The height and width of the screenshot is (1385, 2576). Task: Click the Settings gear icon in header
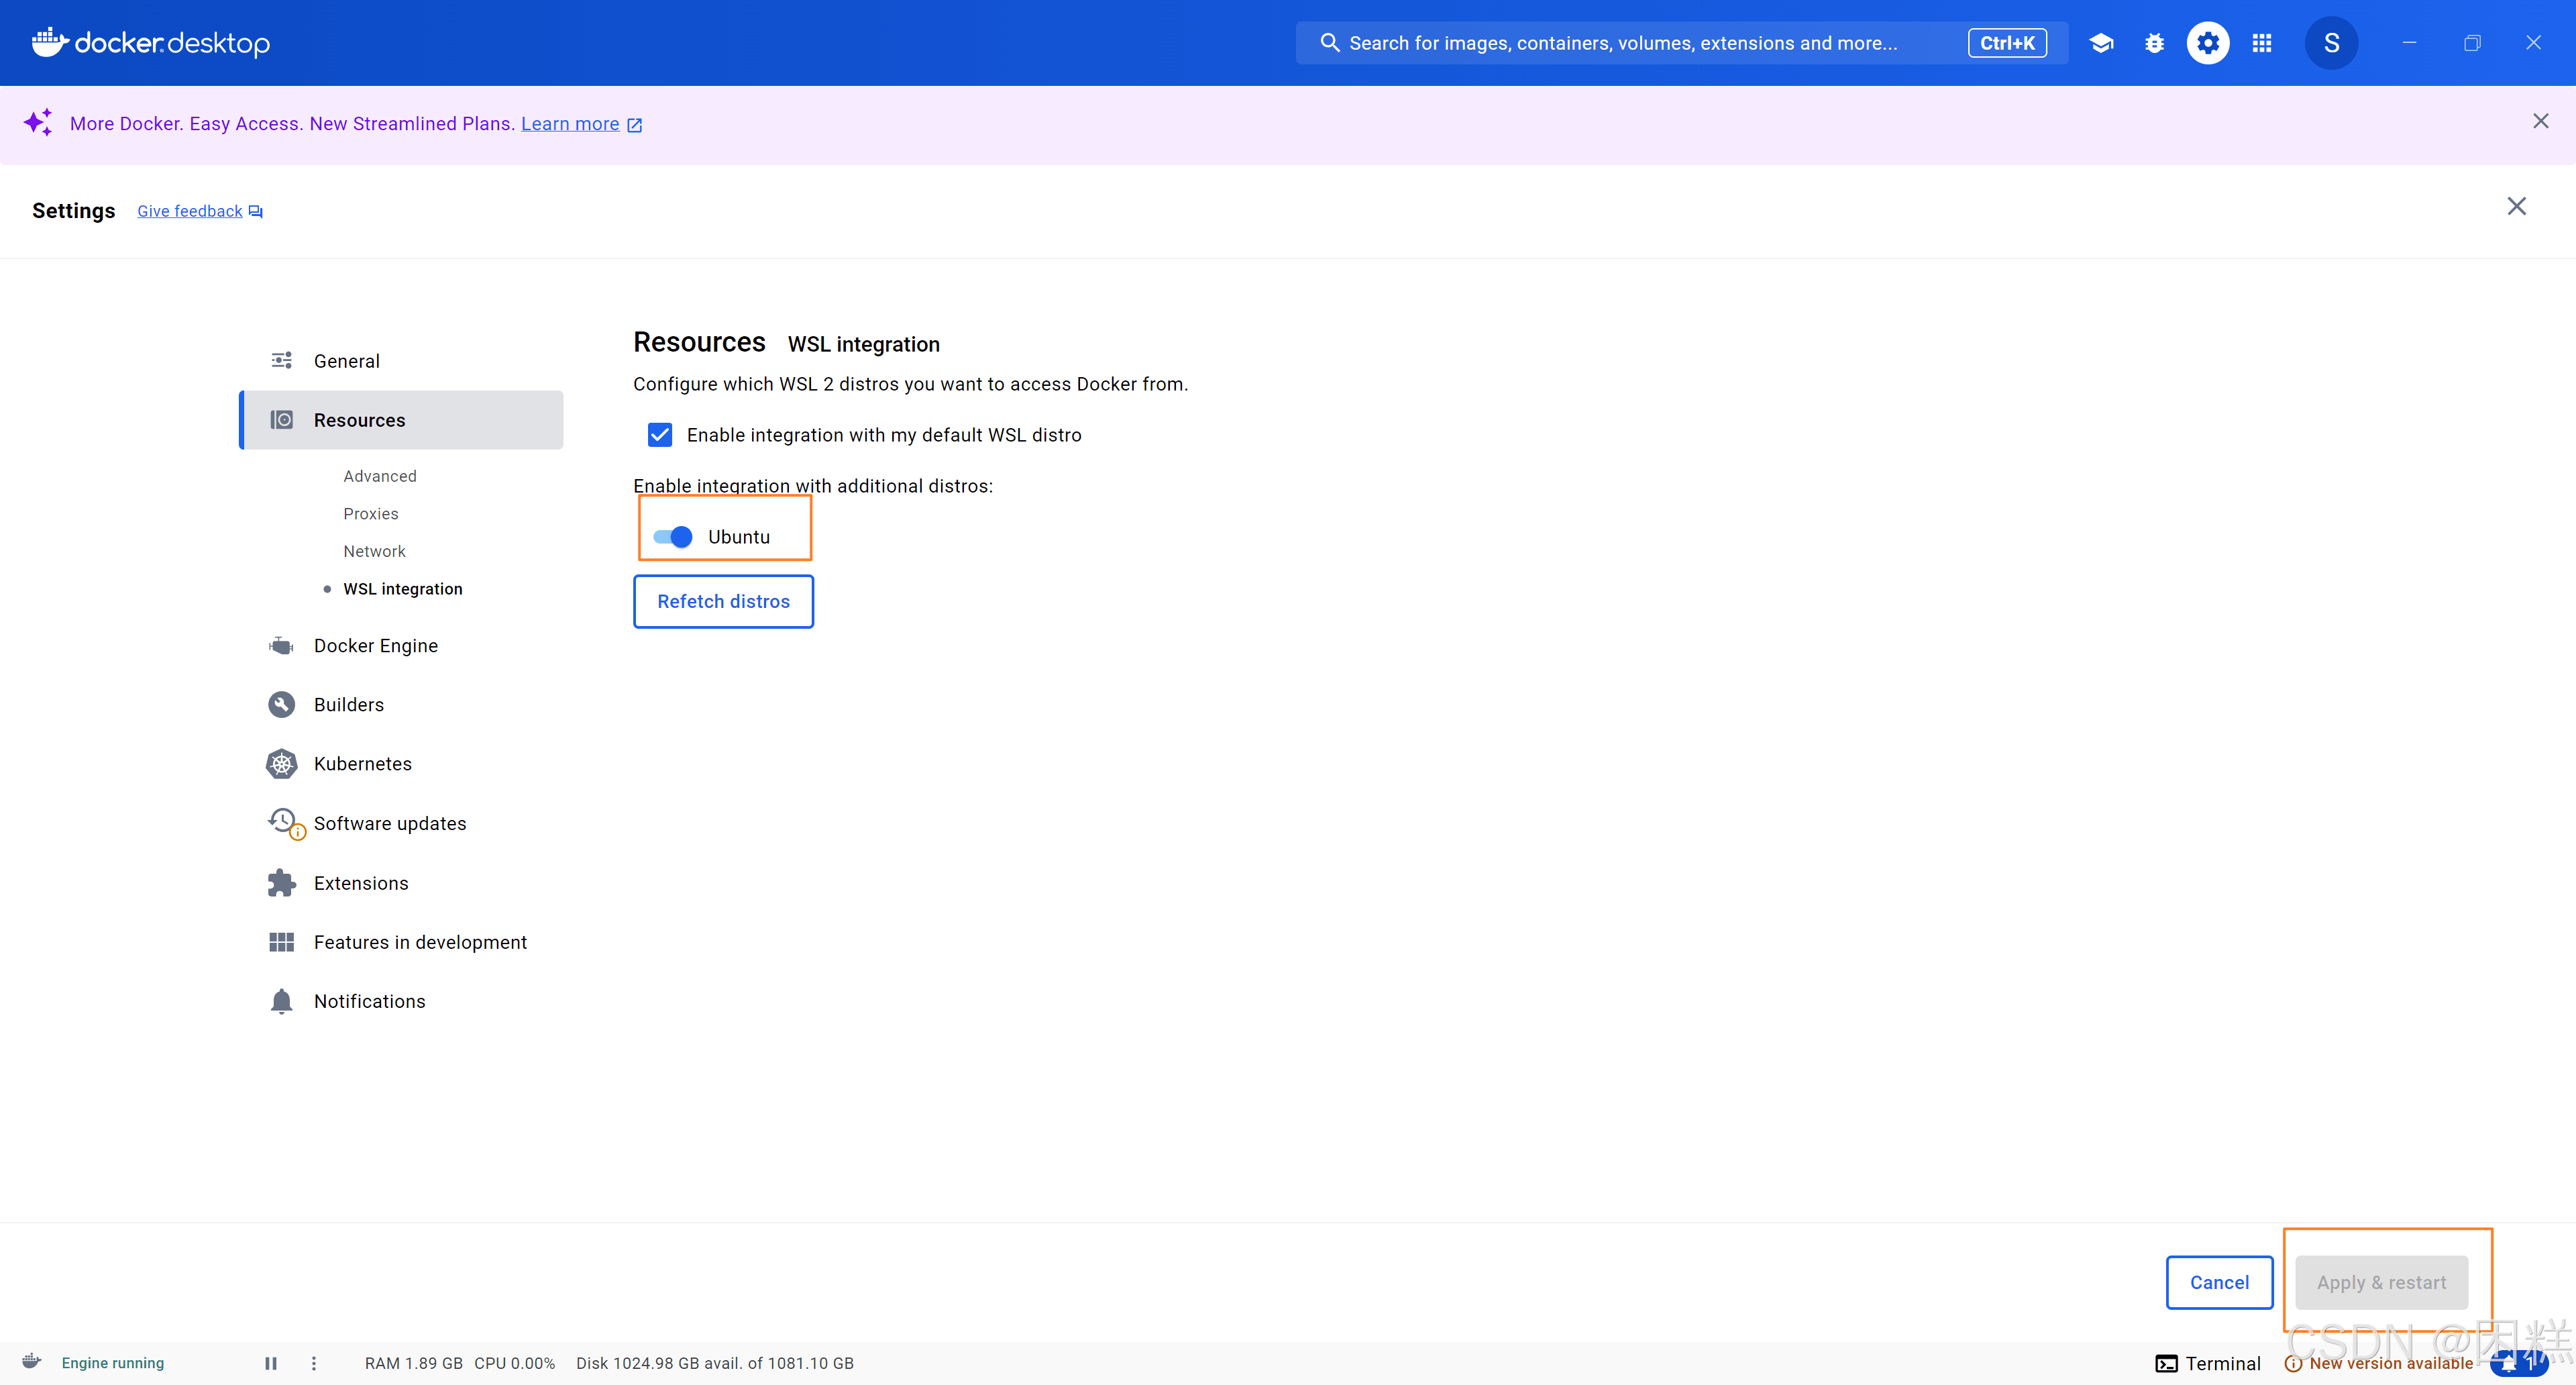pyautogui.click(x=2208, y=43)
